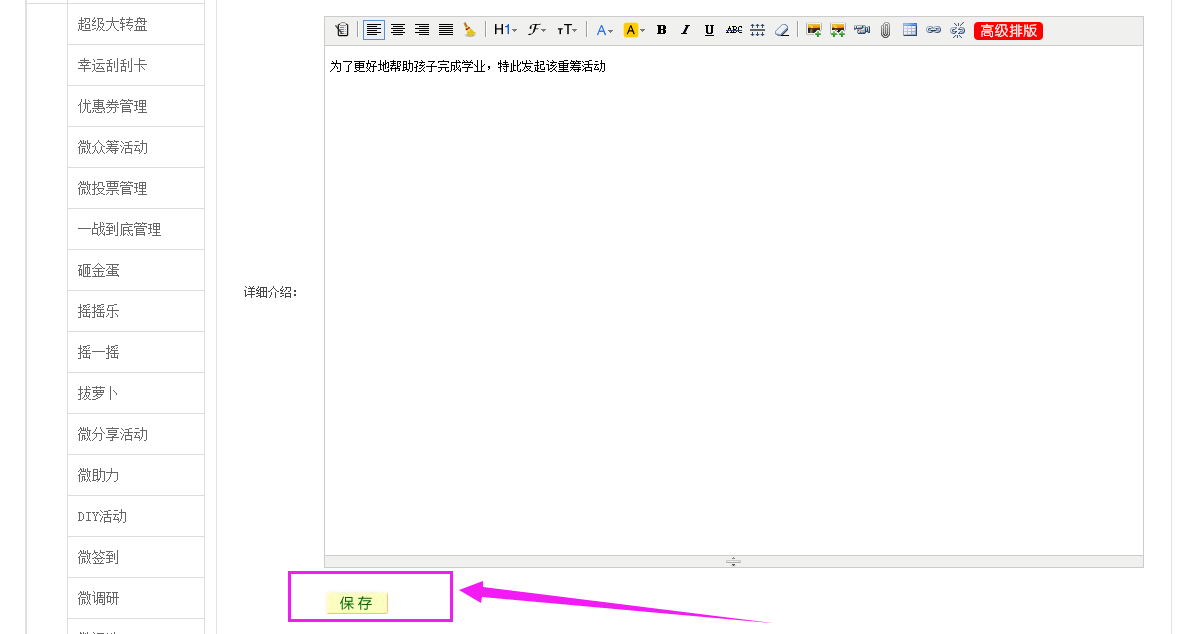Open 优惠券管理 in the sidebar
This screenshot has width=1201, height=634.
click(113, 106)
